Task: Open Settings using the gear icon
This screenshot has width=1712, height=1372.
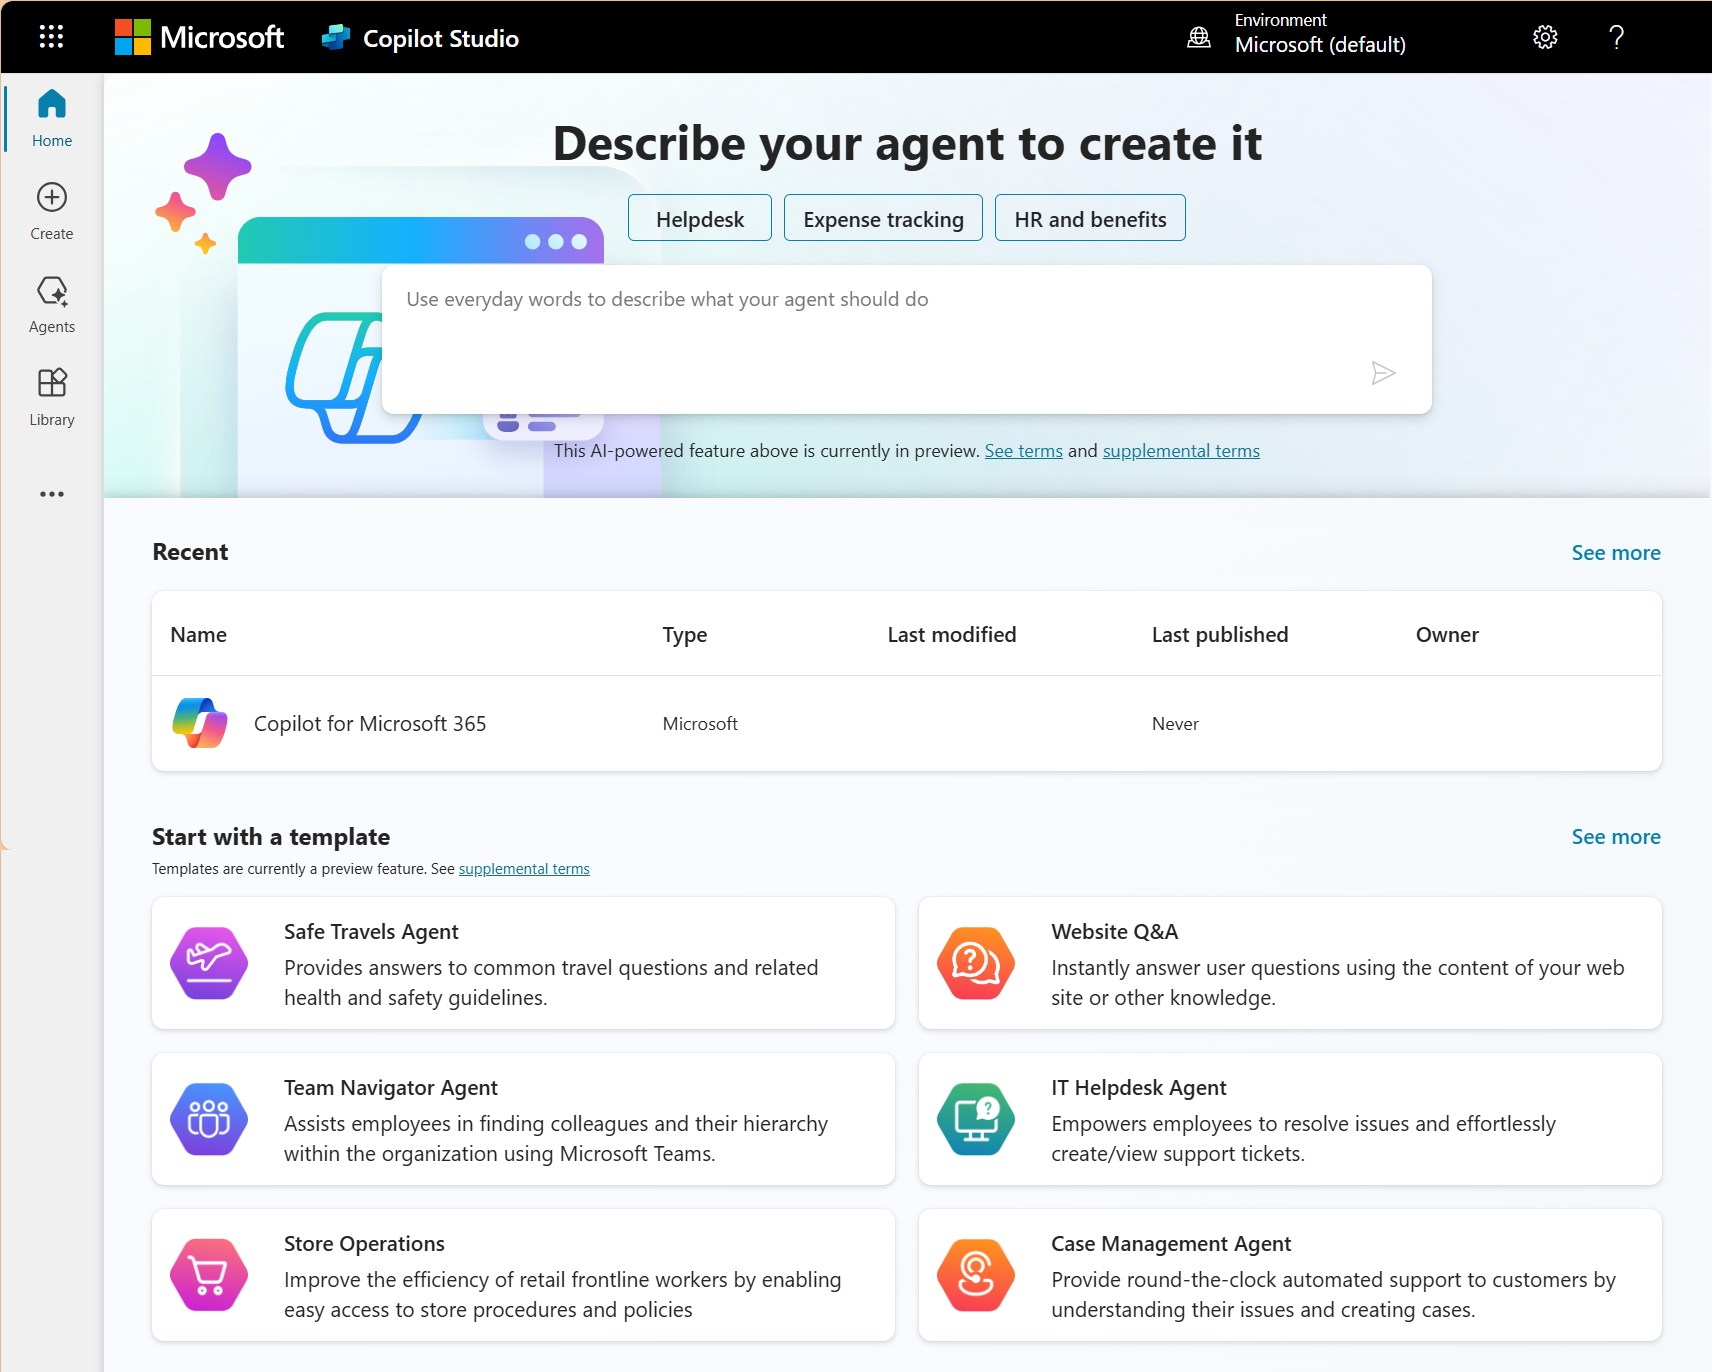Action: [x=1544, y=36]
